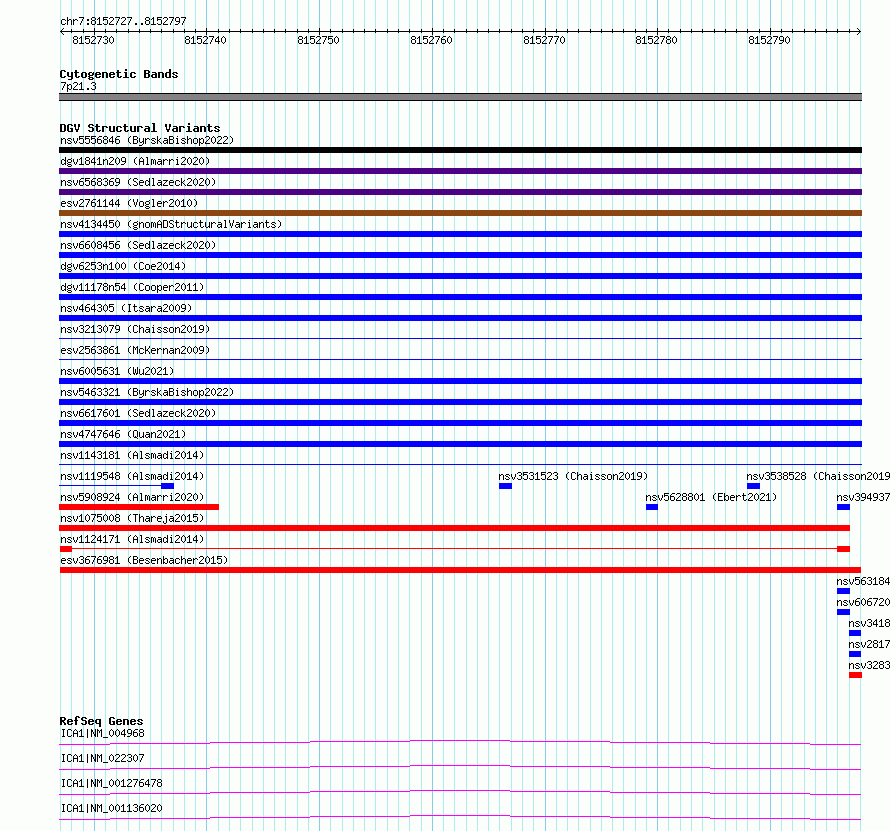This screenshot has width=890, height=831.
Task: Open ICA1|NM_004968 transcript label
Action: [103, 733]
